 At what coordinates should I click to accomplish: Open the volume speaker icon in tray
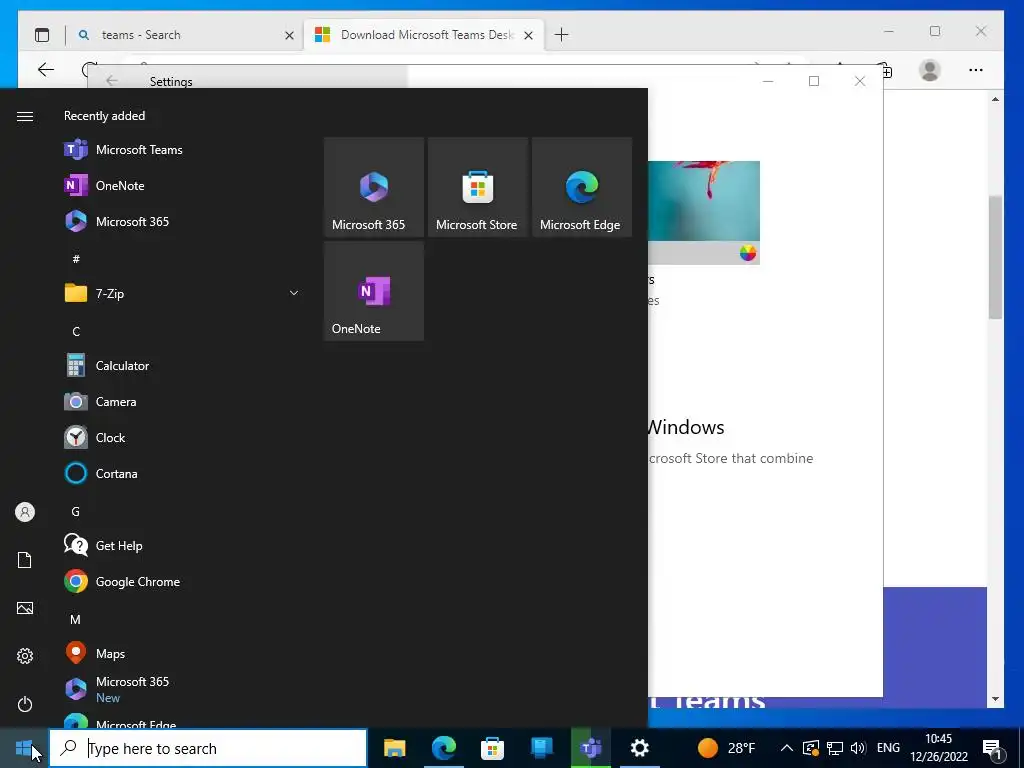tap(858, 748)
